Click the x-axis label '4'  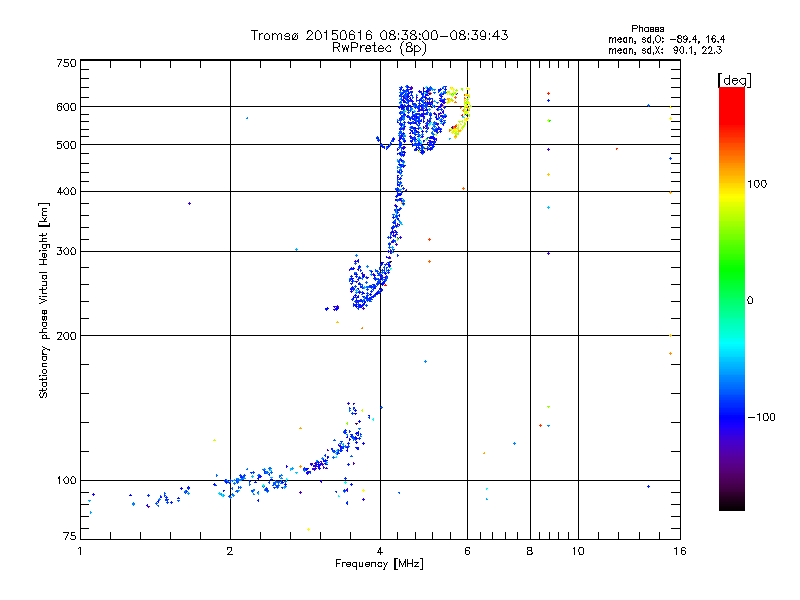coord(380,552)
